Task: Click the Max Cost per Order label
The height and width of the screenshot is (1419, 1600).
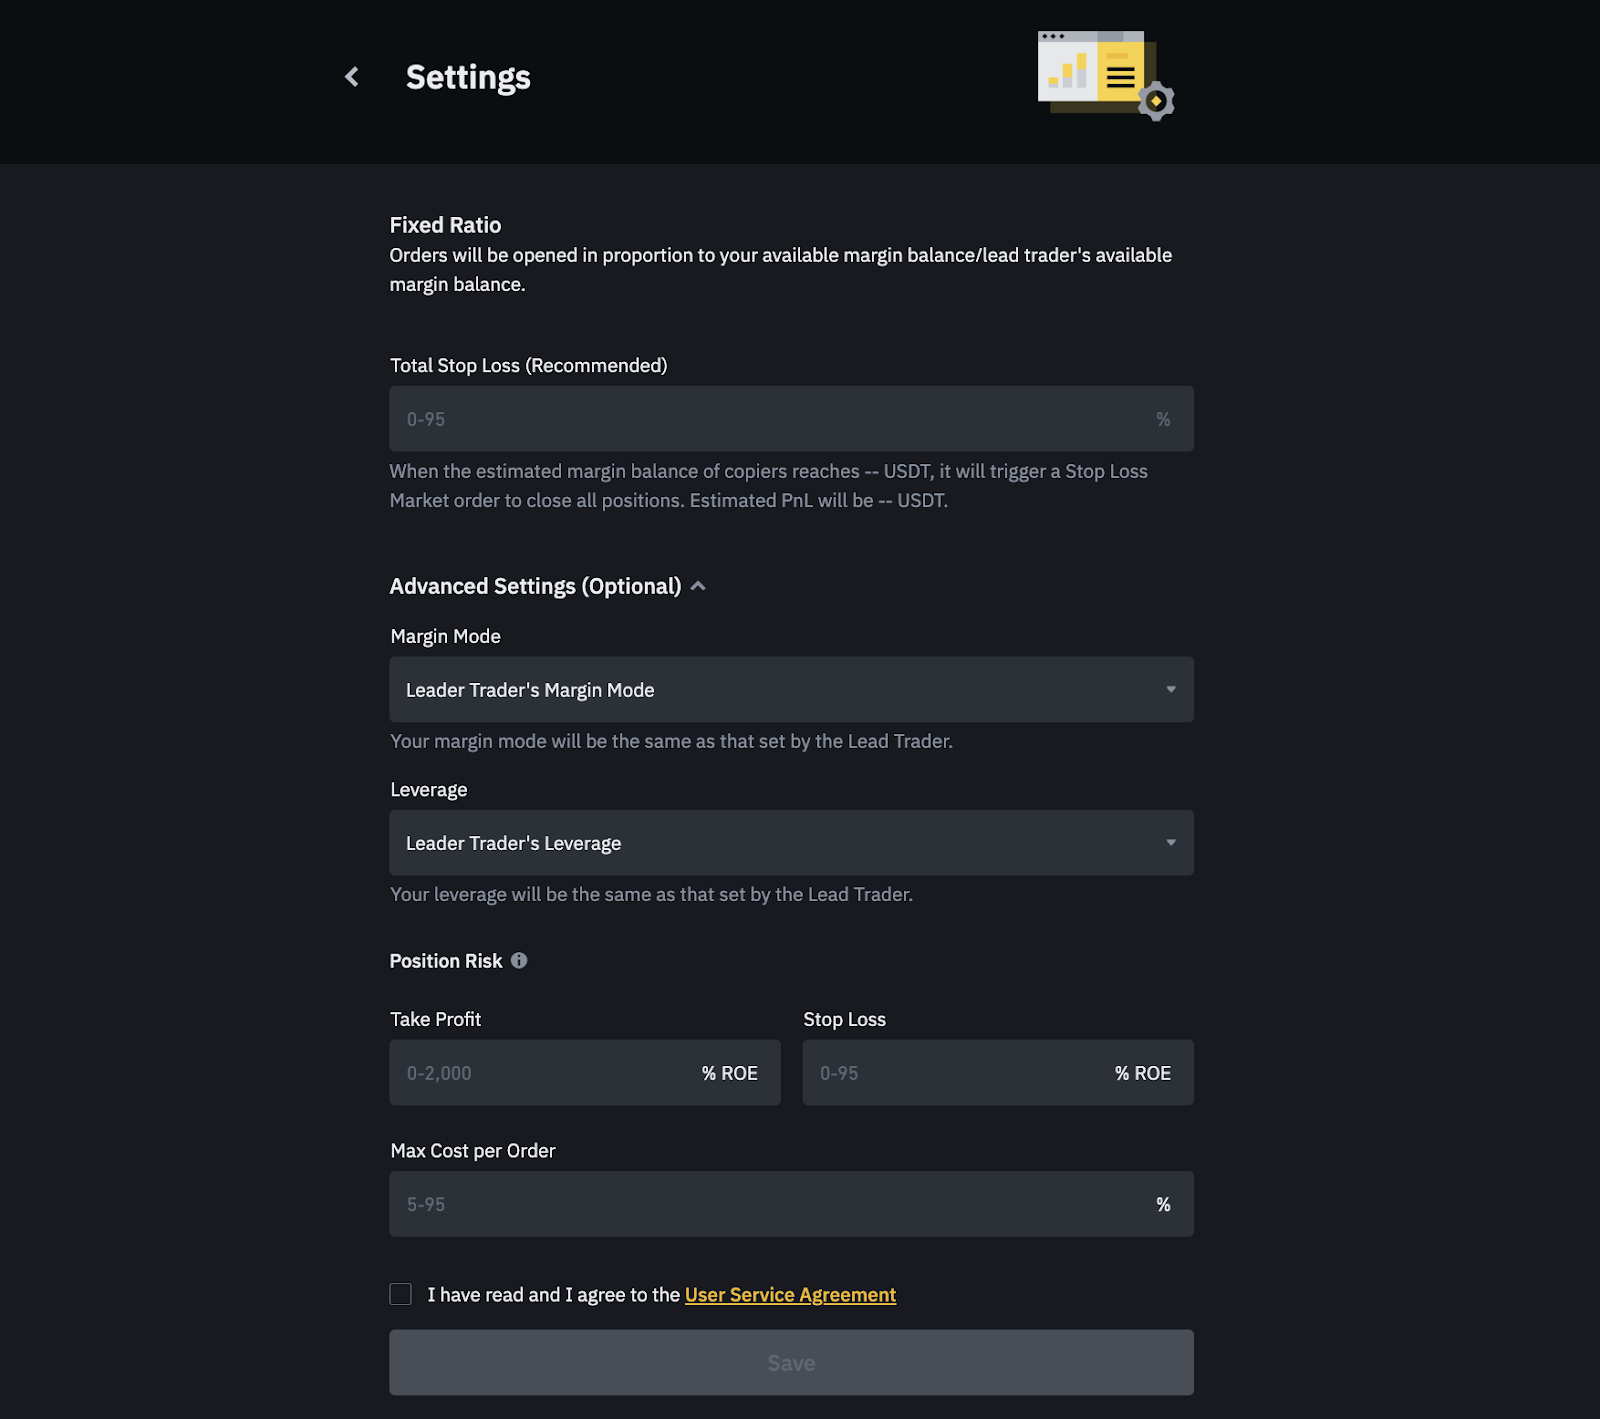Action: click(472, 1150)
